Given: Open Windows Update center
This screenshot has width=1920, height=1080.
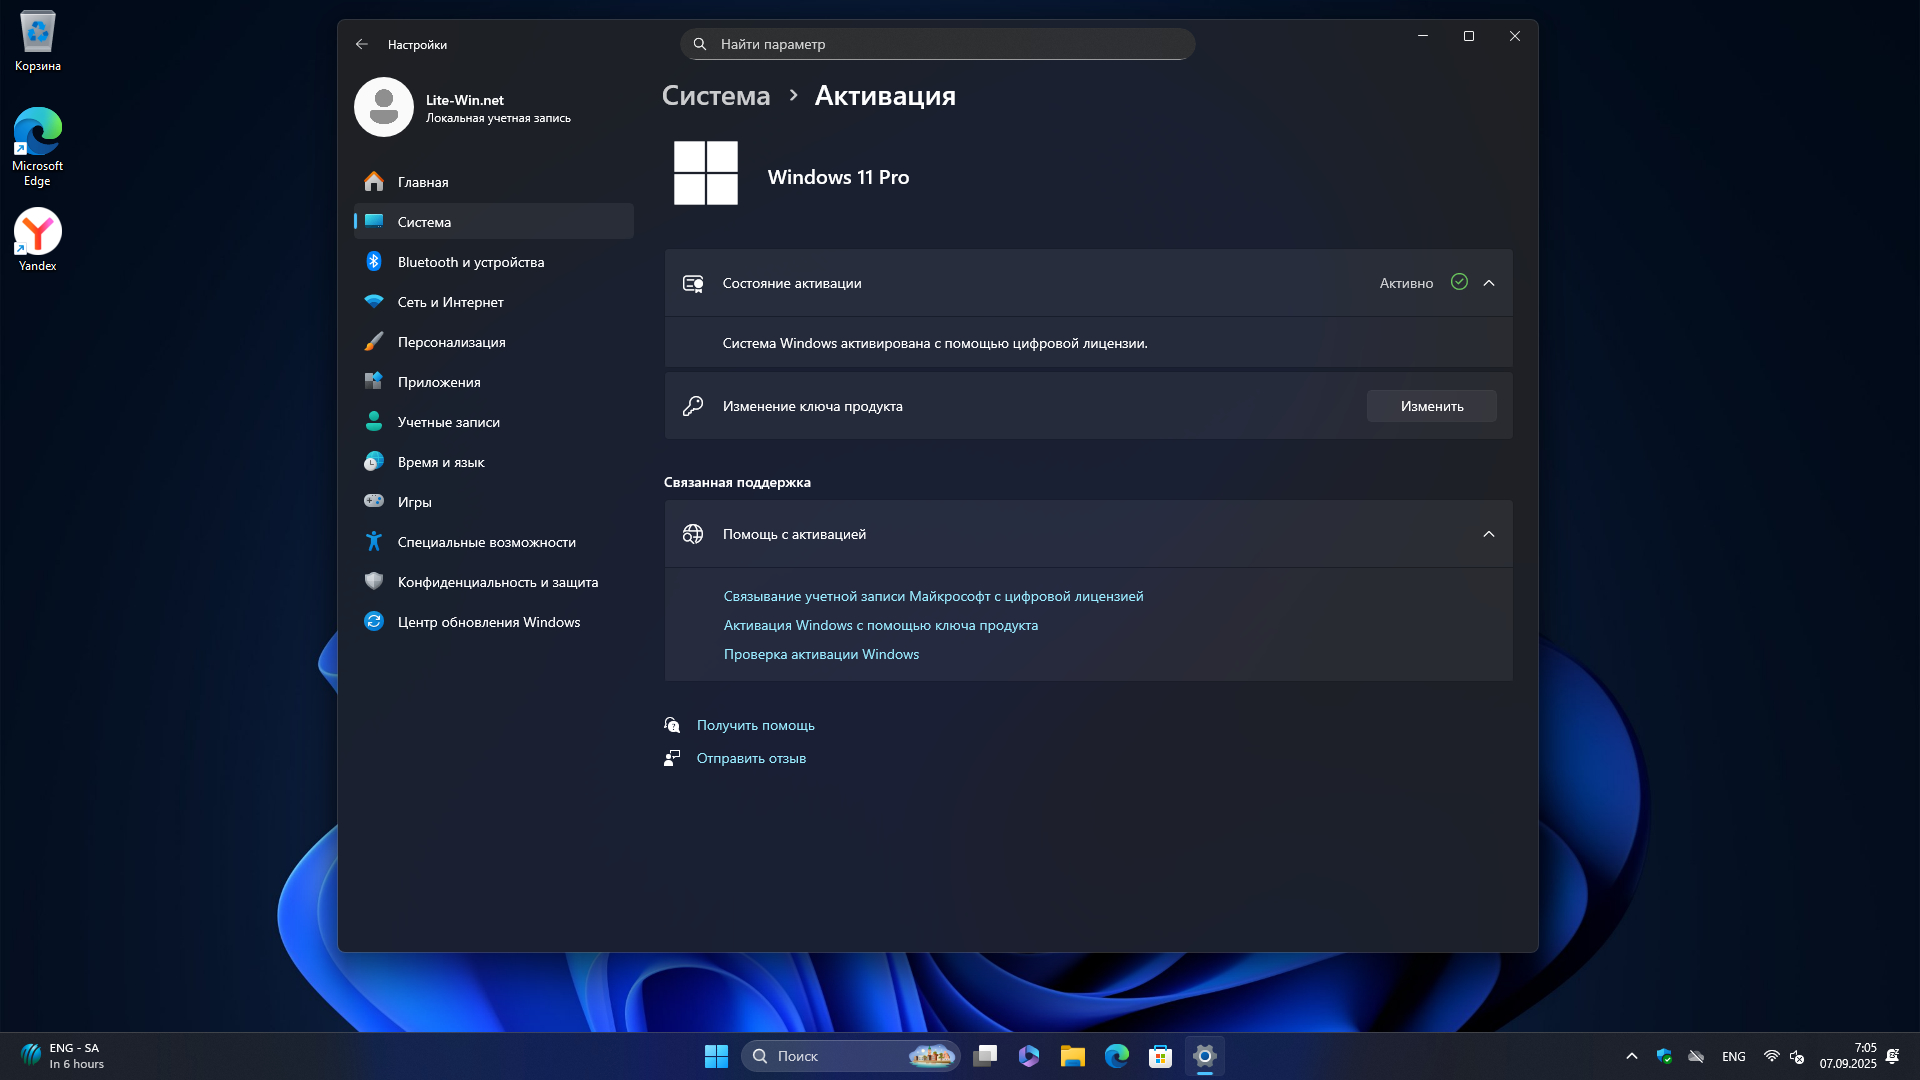Looking at the screenshot, I should pos(494,622).
